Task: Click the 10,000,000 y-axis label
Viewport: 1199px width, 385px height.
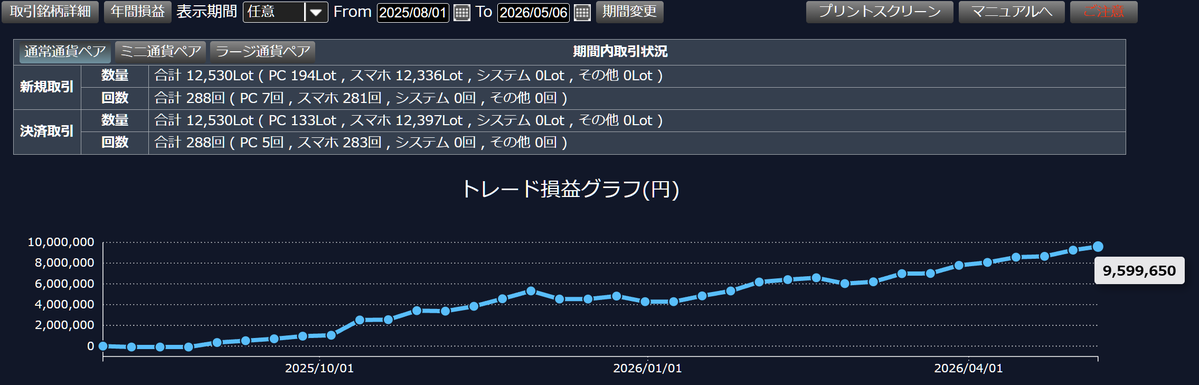Action: 61,243
